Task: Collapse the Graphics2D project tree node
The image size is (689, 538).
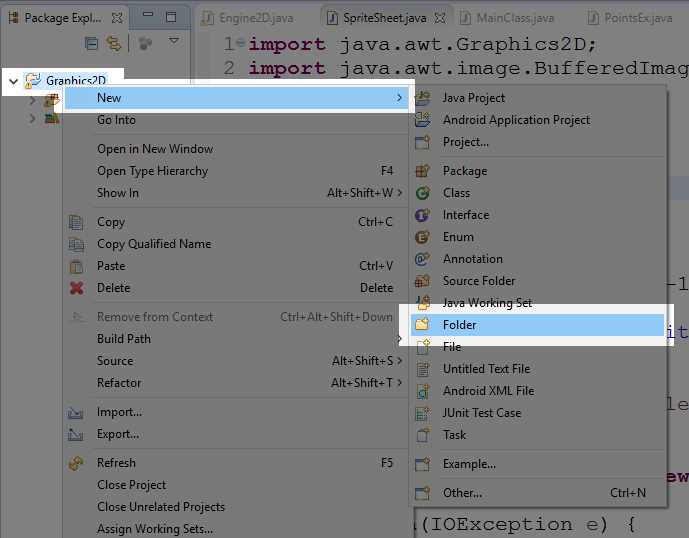Action: point(14,81)
